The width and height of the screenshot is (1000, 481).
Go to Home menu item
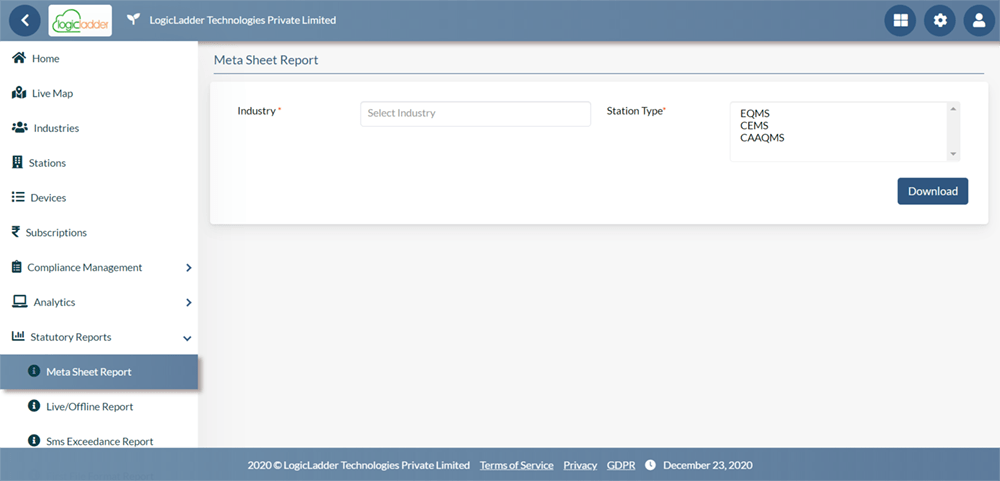pyautogui.click(x=99, y=59)
